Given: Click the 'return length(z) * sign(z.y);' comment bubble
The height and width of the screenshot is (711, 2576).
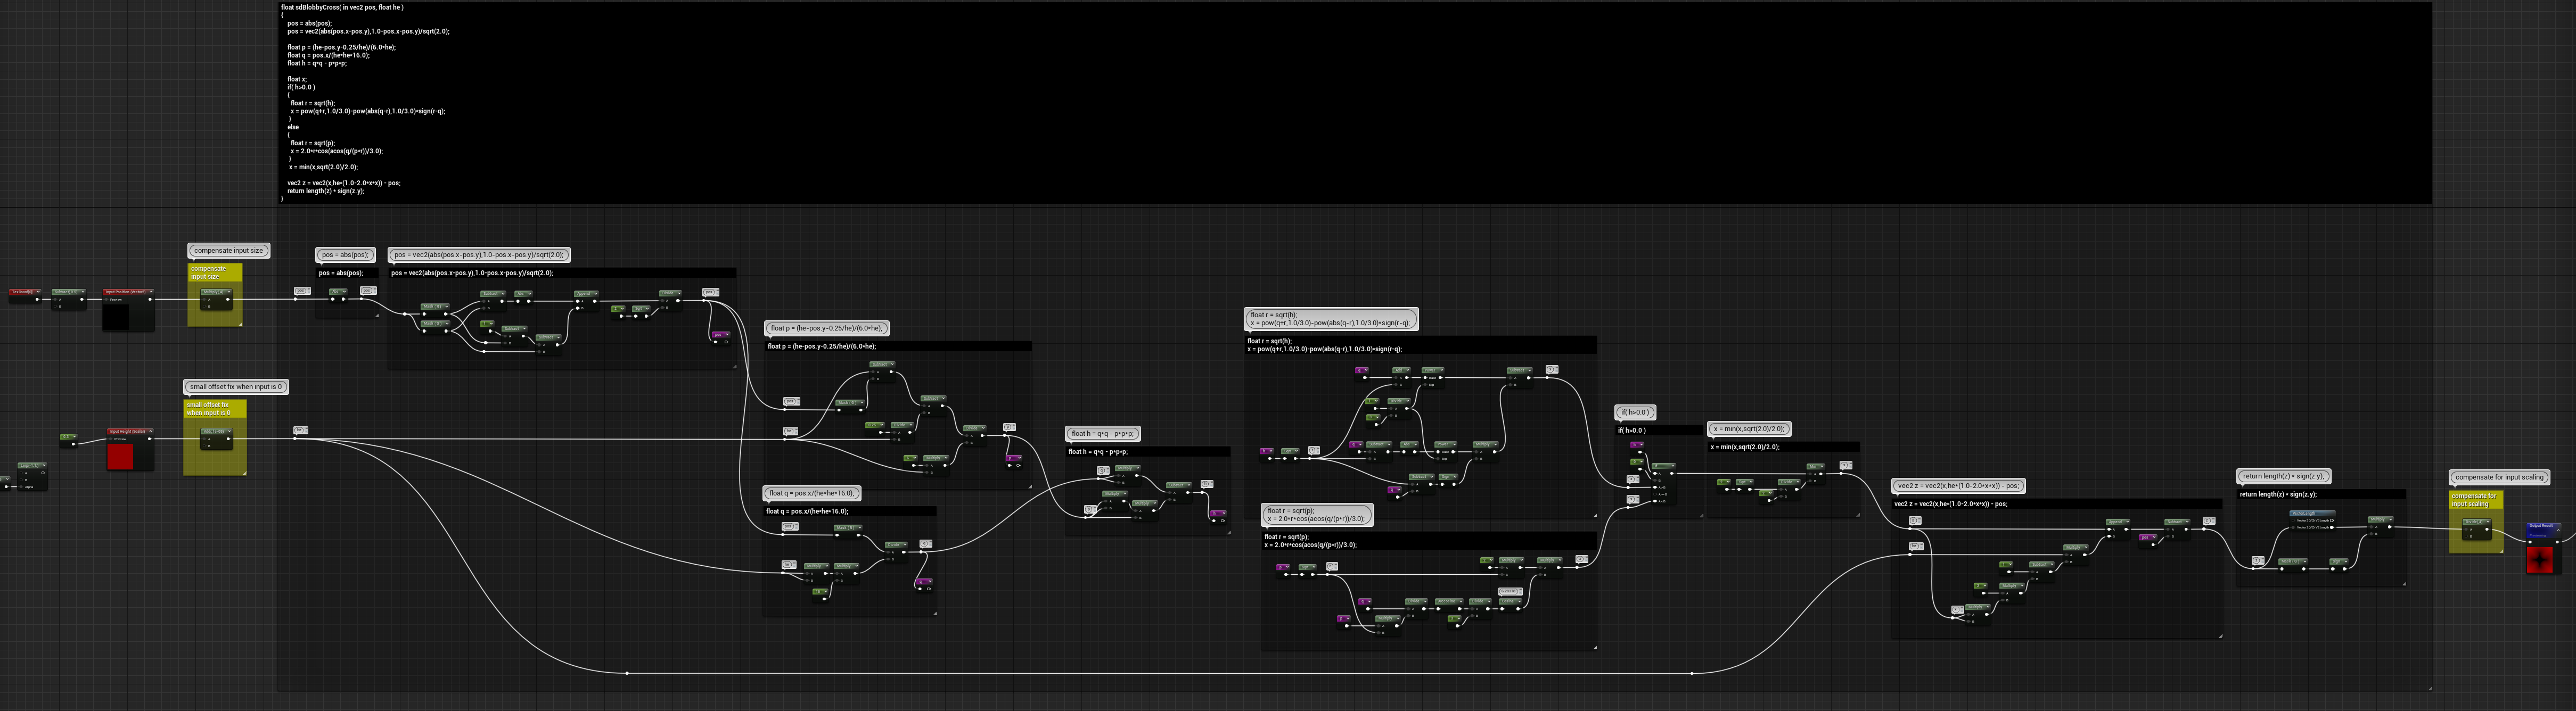Looking at the screenshot, I should [2284, 476].
